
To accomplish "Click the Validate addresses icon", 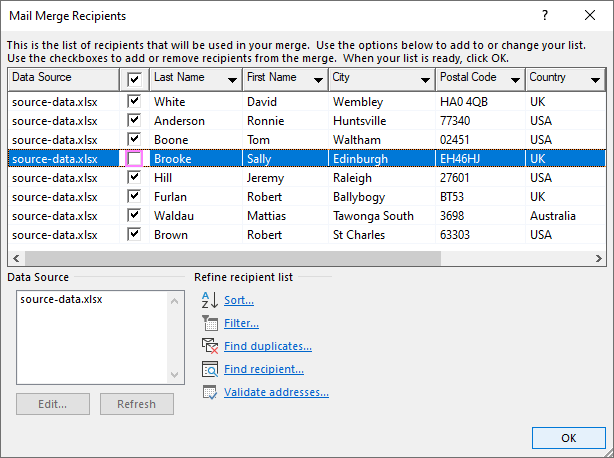I will [x=210, y=392].
